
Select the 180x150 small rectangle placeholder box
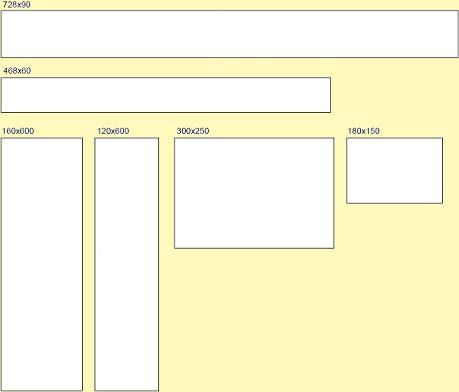[395, 170]
